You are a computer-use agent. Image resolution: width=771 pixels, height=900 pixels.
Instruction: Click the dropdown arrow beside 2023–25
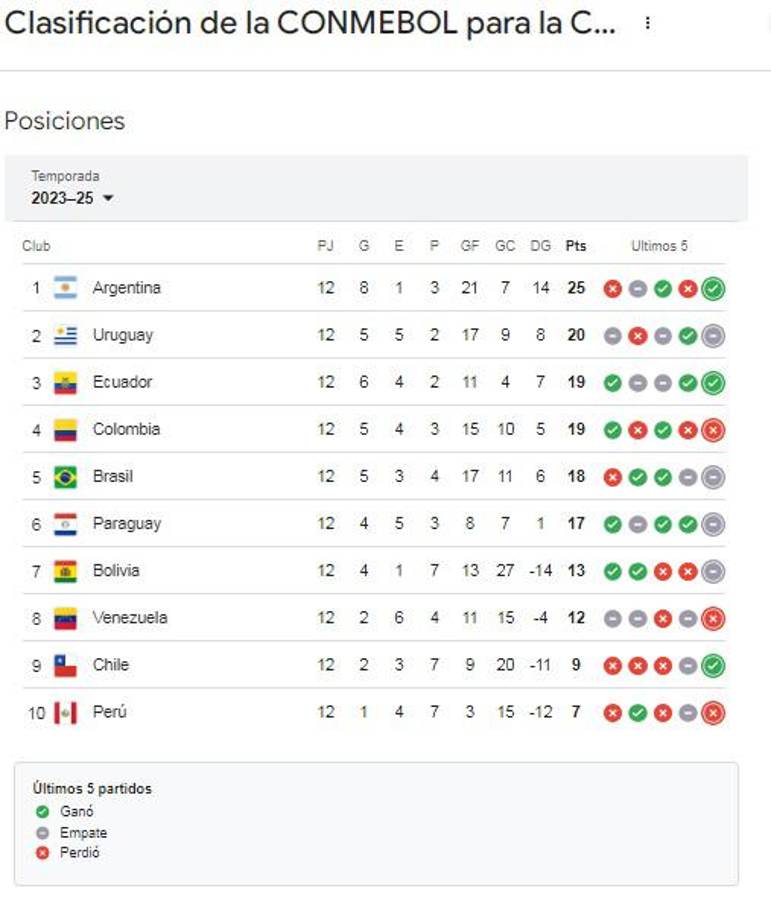[108, 198]
